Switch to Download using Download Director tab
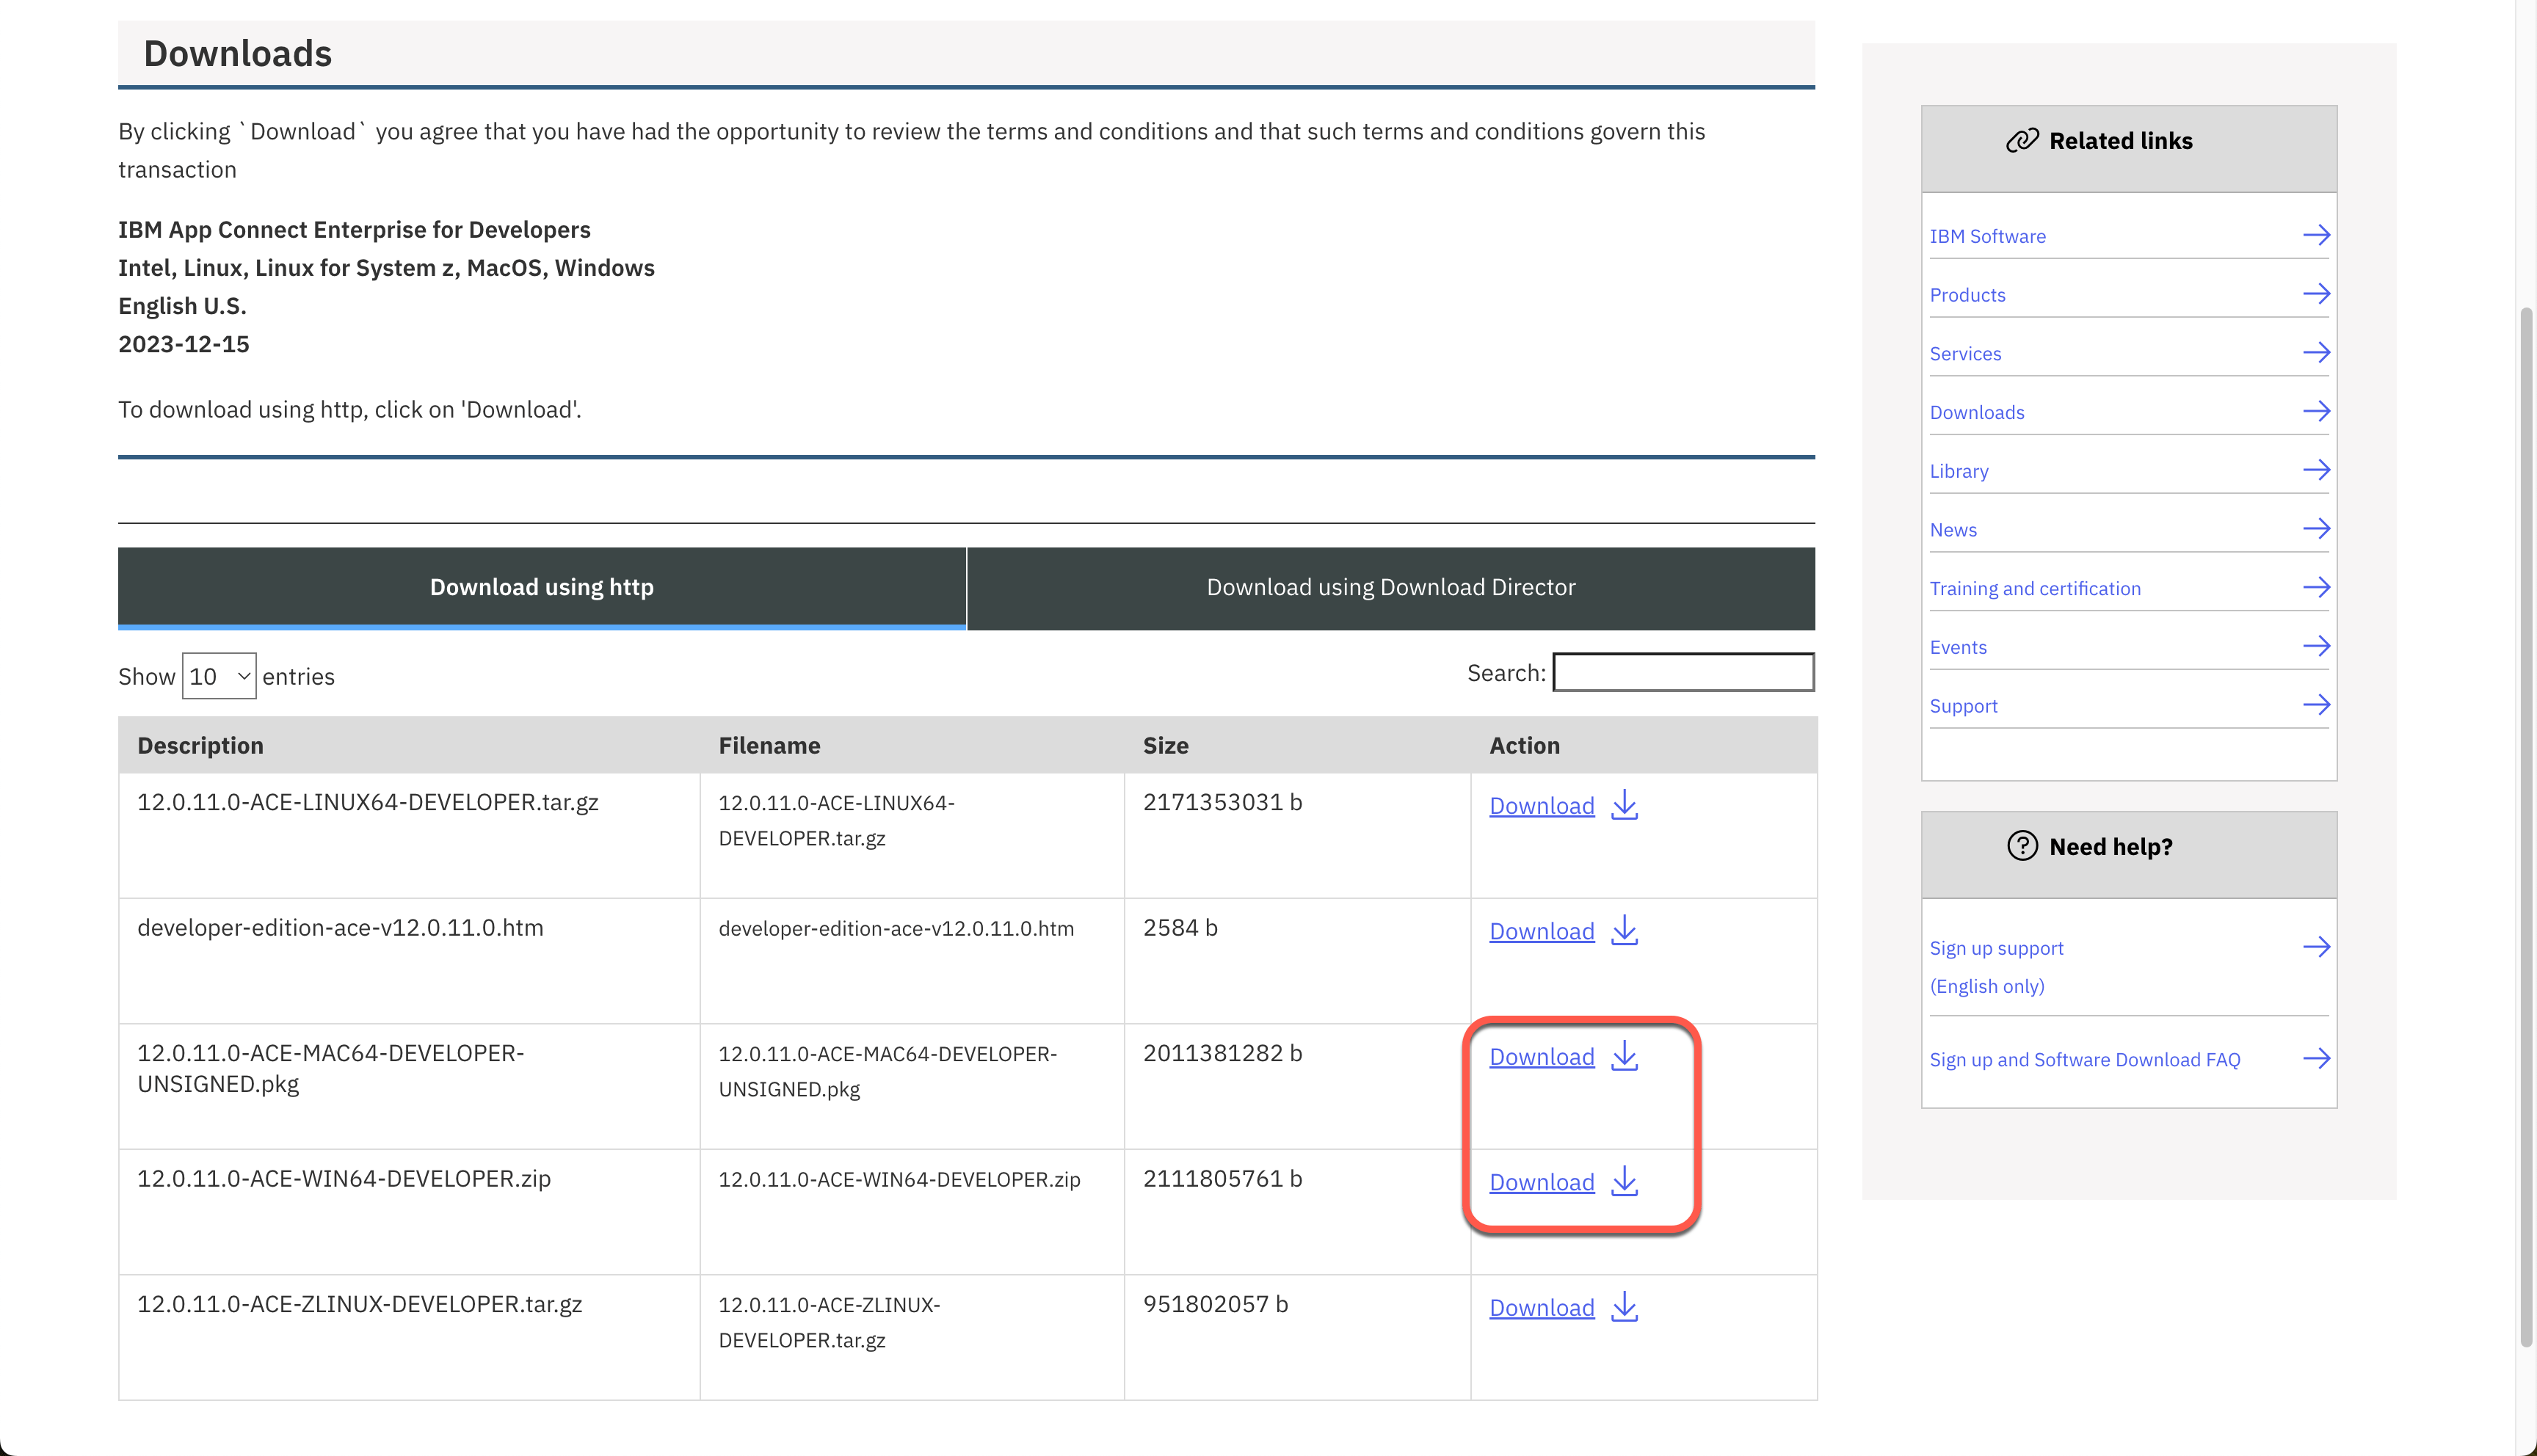Viewport: 2537px width, 1456px height. click(x=1390, y=587)
